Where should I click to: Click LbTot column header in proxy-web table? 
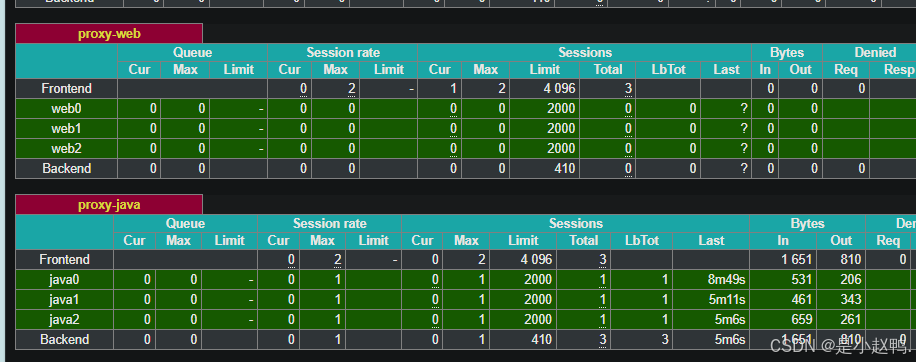click(668, 69)
